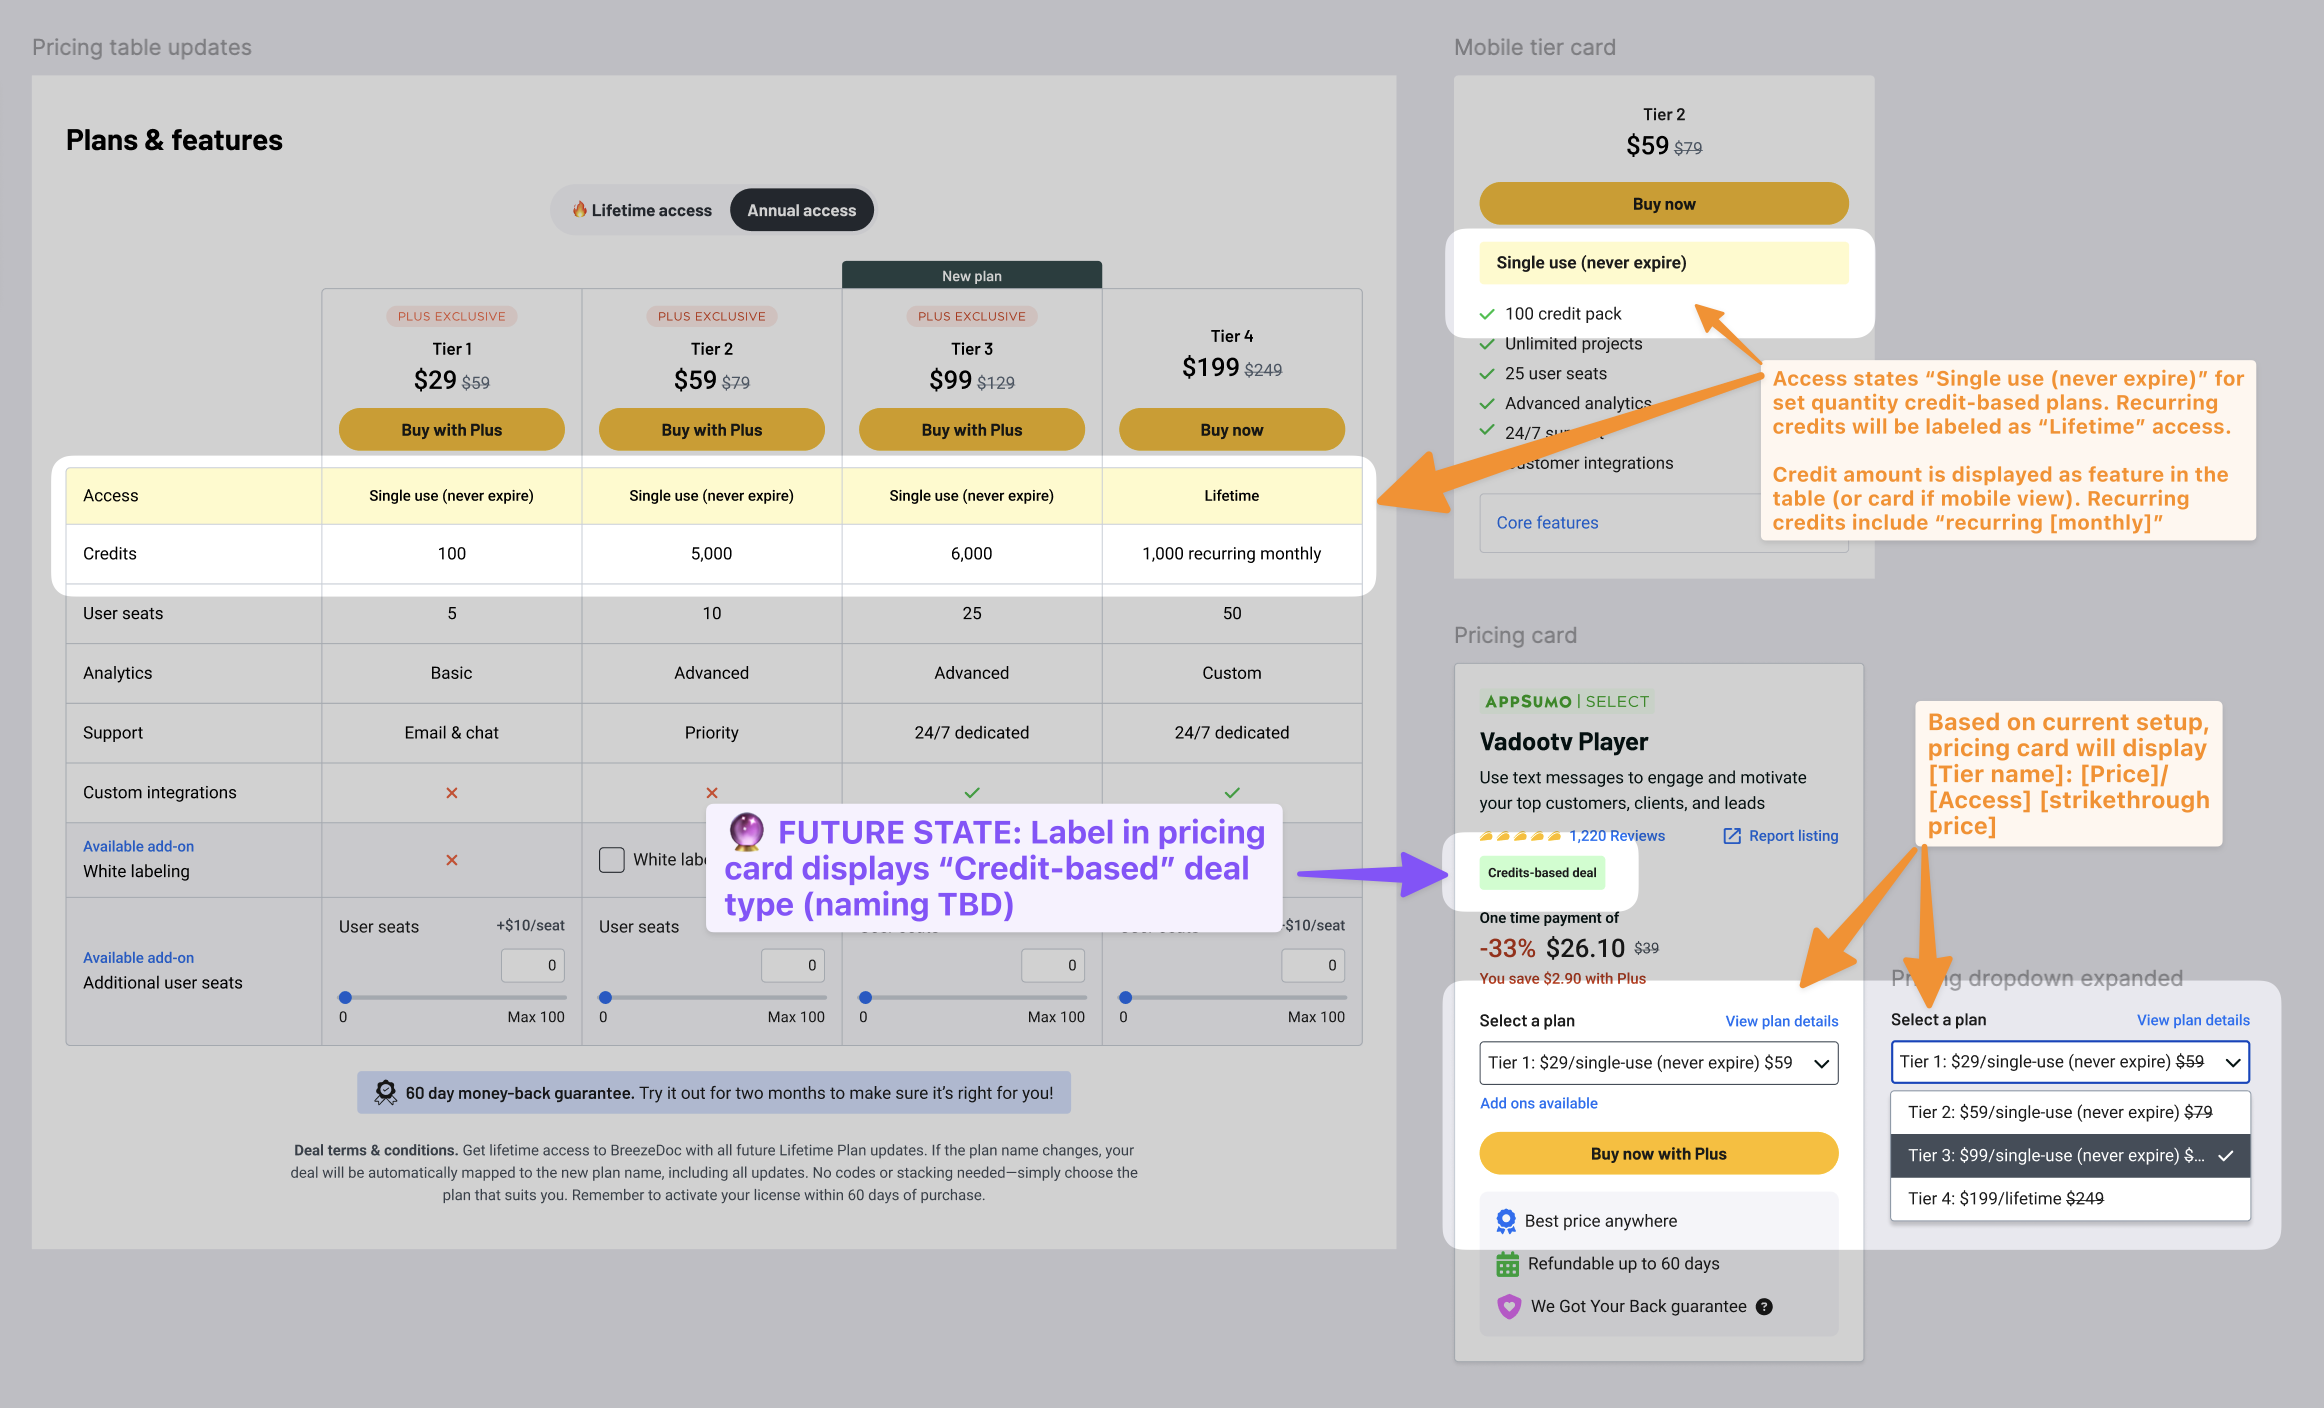Collapse the expanded Tier 1 plan dropdown

coord(2069,1062)
